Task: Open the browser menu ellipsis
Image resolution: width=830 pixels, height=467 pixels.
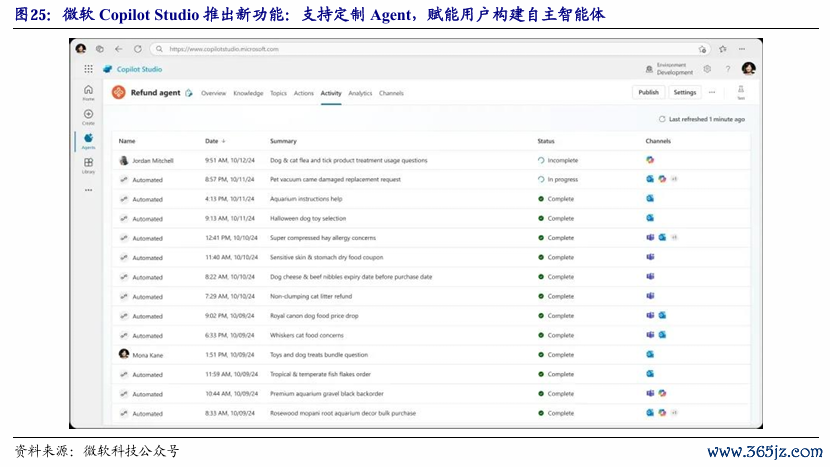Action: coord(742,49)
